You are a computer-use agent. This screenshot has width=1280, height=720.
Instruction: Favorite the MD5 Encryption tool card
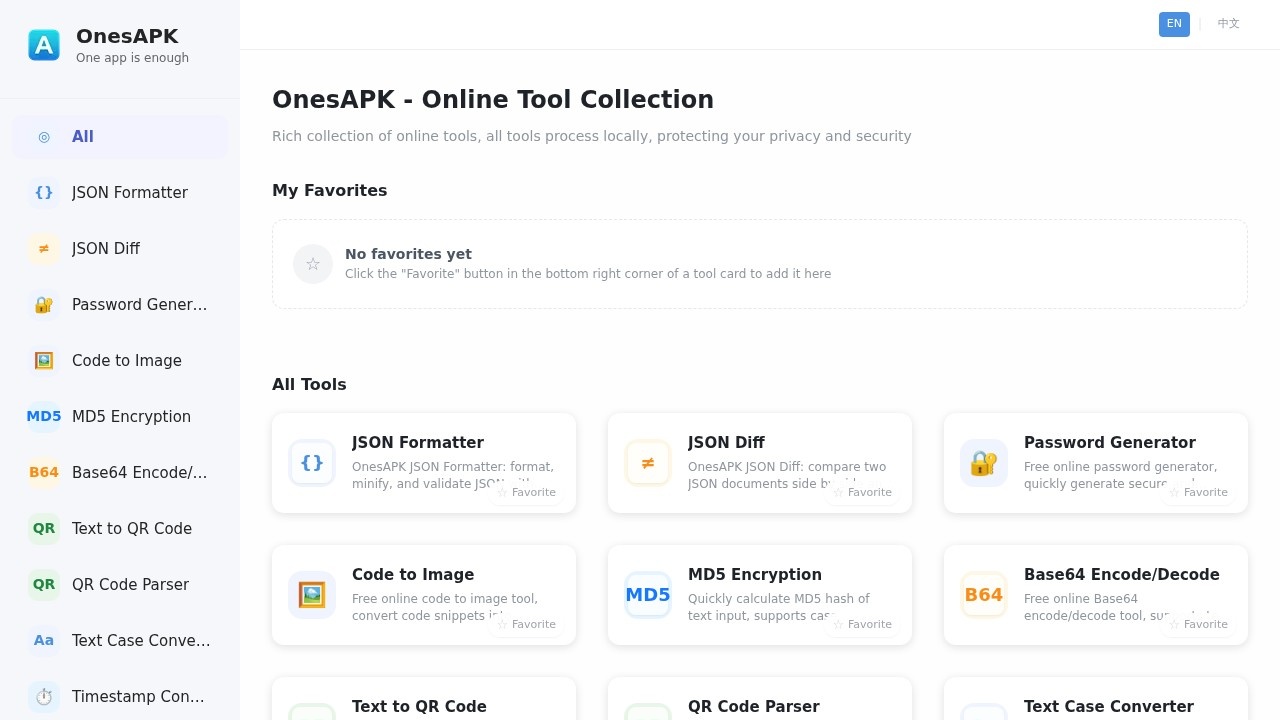click(x=862, y=624)
